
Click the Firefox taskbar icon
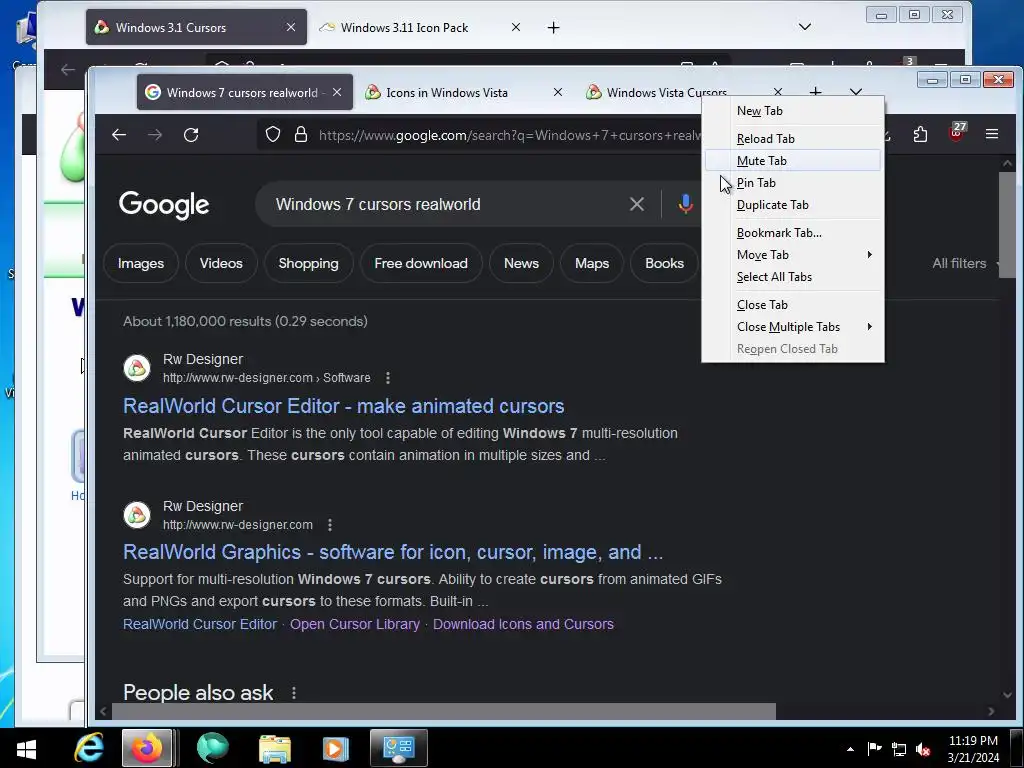[147, 748]
